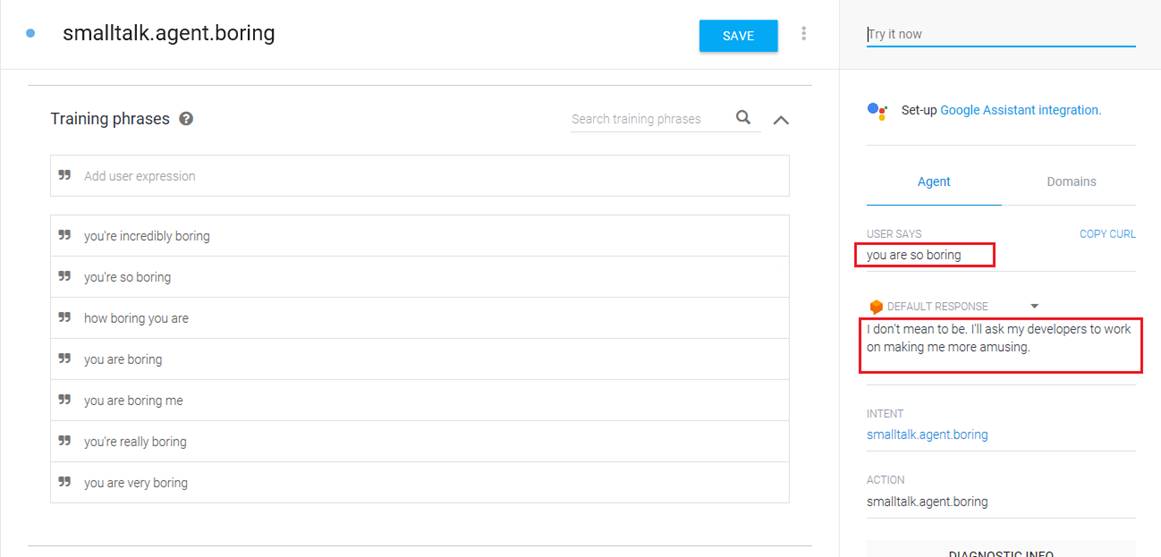This screenshot has width=1161, height=557.
Task: Click the blue status dot beside intent name
Action: pyautogui.click(x=30, y=34)
